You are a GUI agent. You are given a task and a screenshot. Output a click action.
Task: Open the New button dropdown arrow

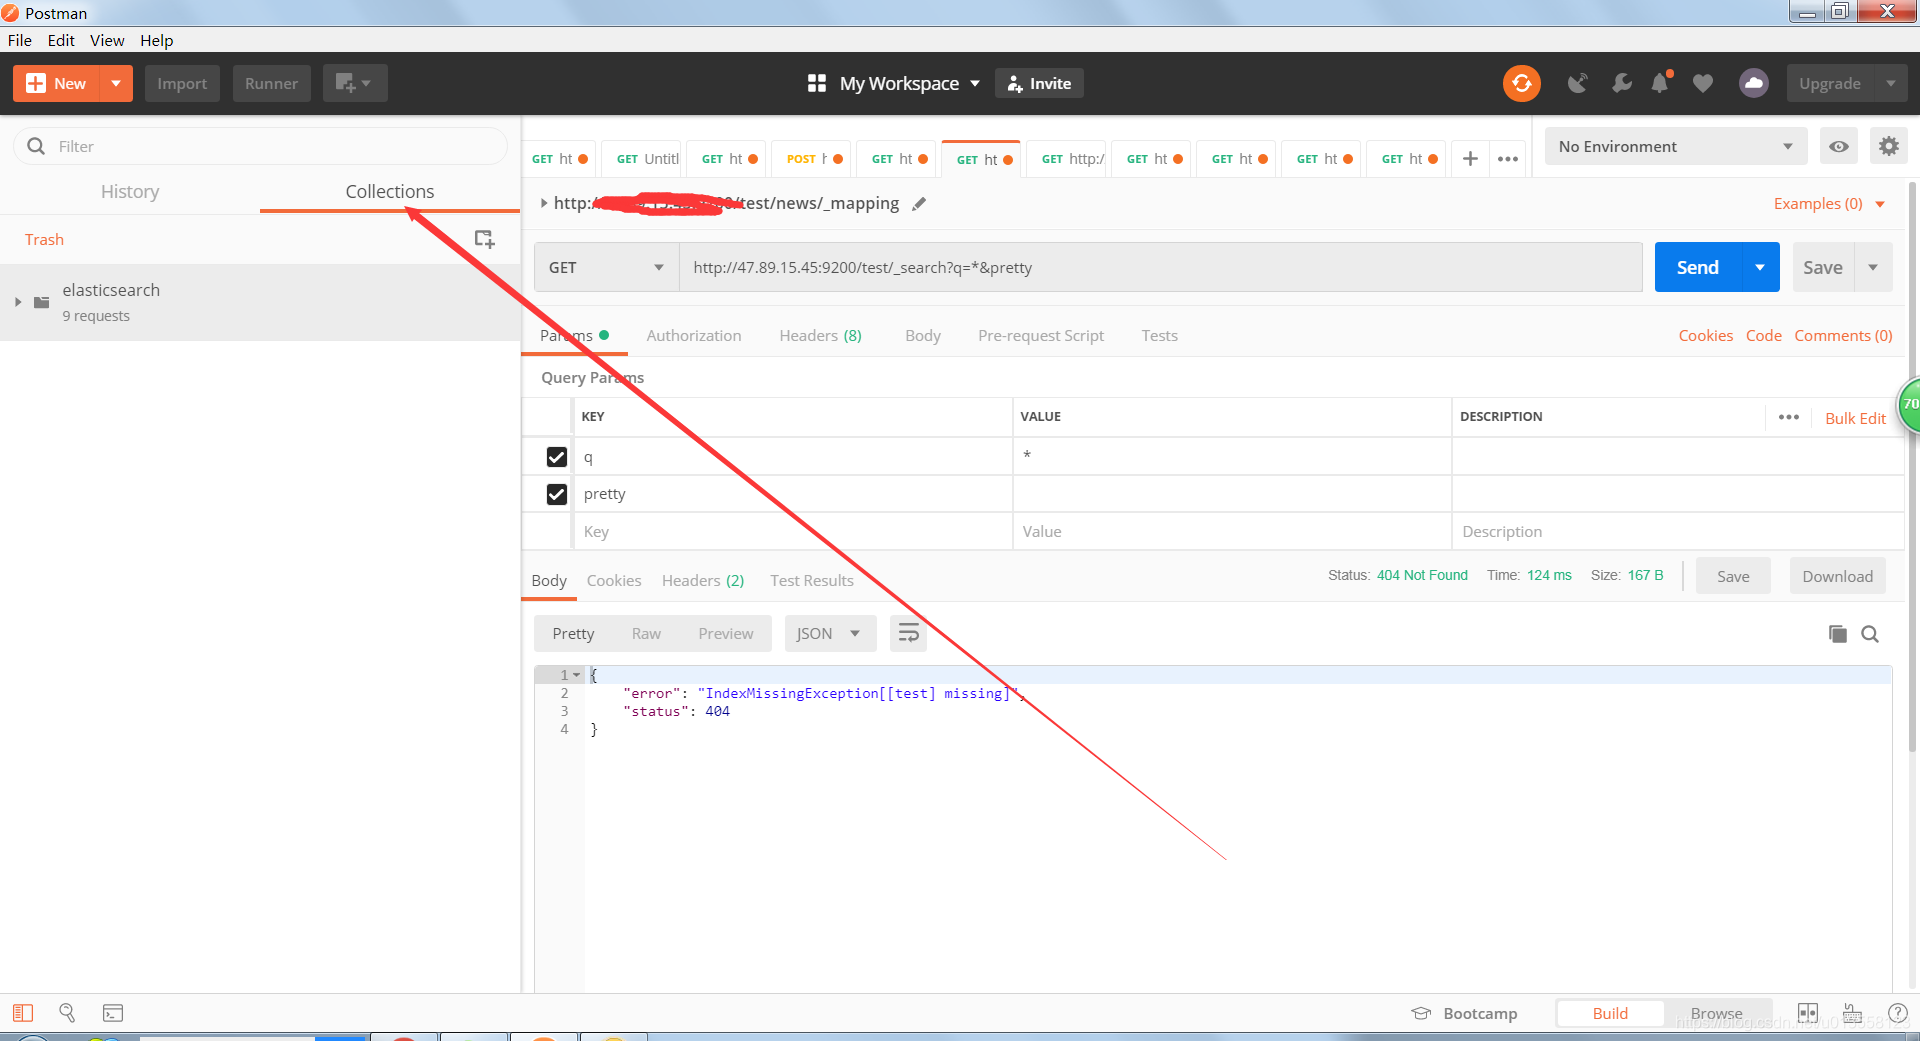(116, 83)
